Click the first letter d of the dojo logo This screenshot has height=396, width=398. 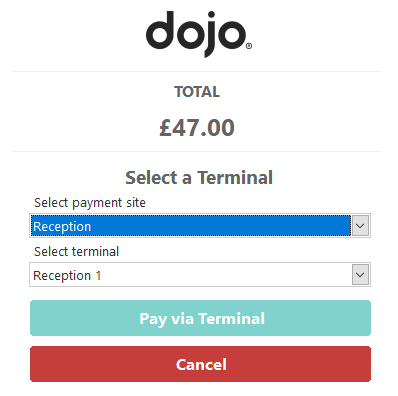pos(160,31)
